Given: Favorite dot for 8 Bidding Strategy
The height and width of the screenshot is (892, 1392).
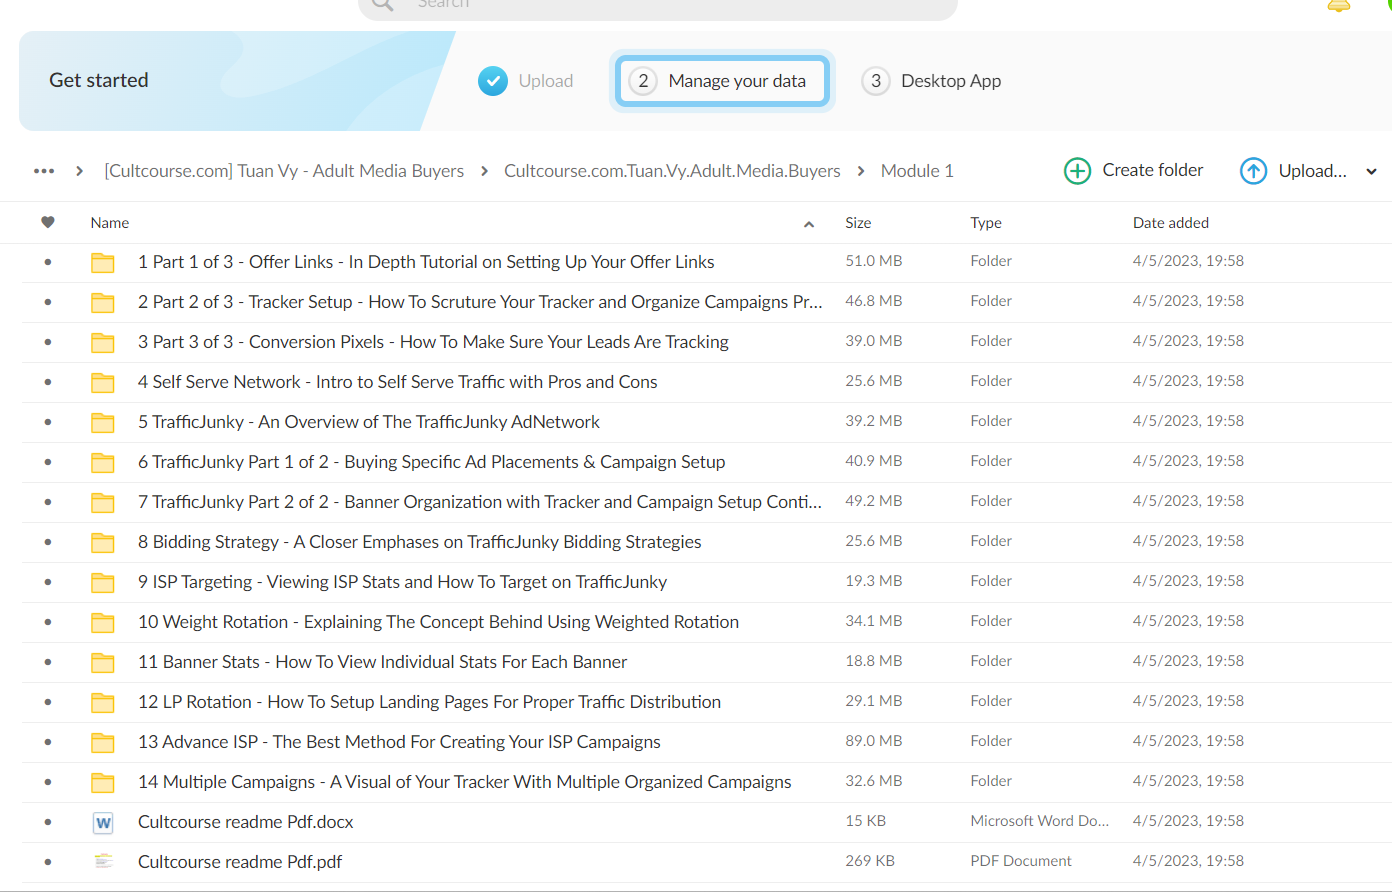Looking at the screenshot, I should (x=48, y=542).
